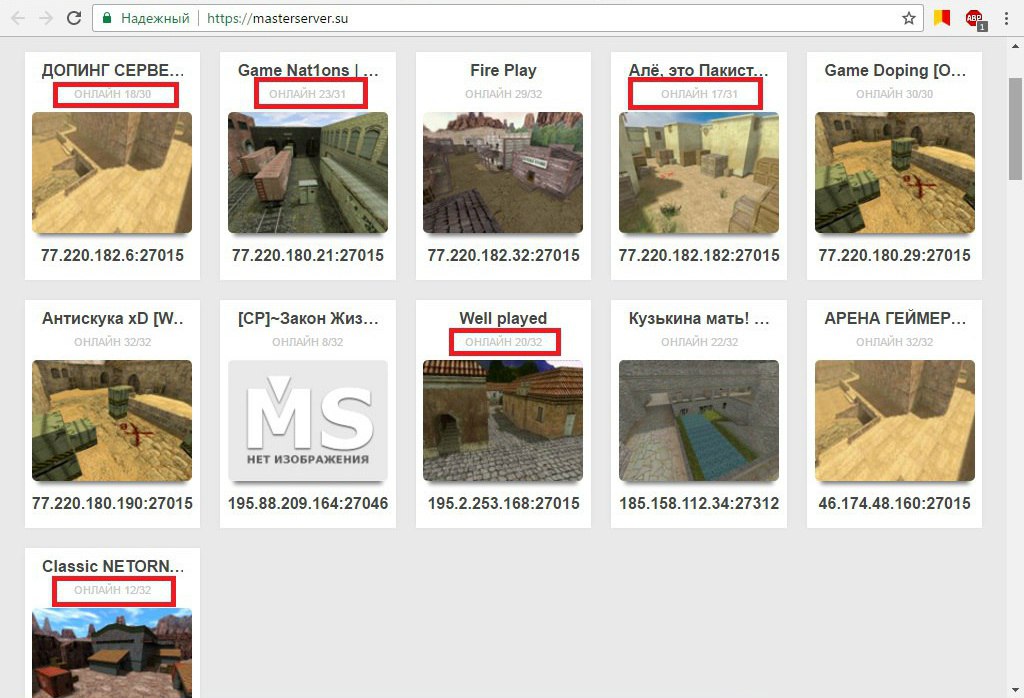This screenshot has width=1024, height=698.
Task: Open Chrome's three-dot menu
Action: 1006,18
